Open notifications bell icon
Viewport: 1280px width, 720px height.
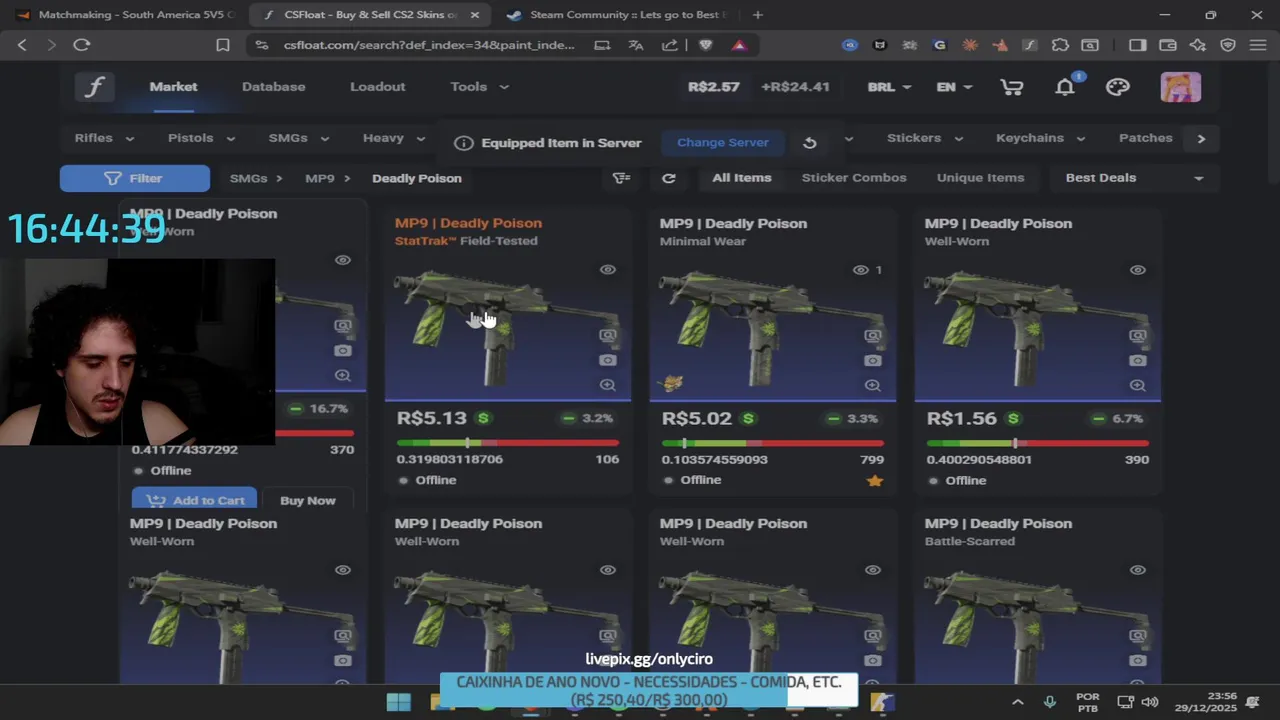click(x=1065, y=87)
